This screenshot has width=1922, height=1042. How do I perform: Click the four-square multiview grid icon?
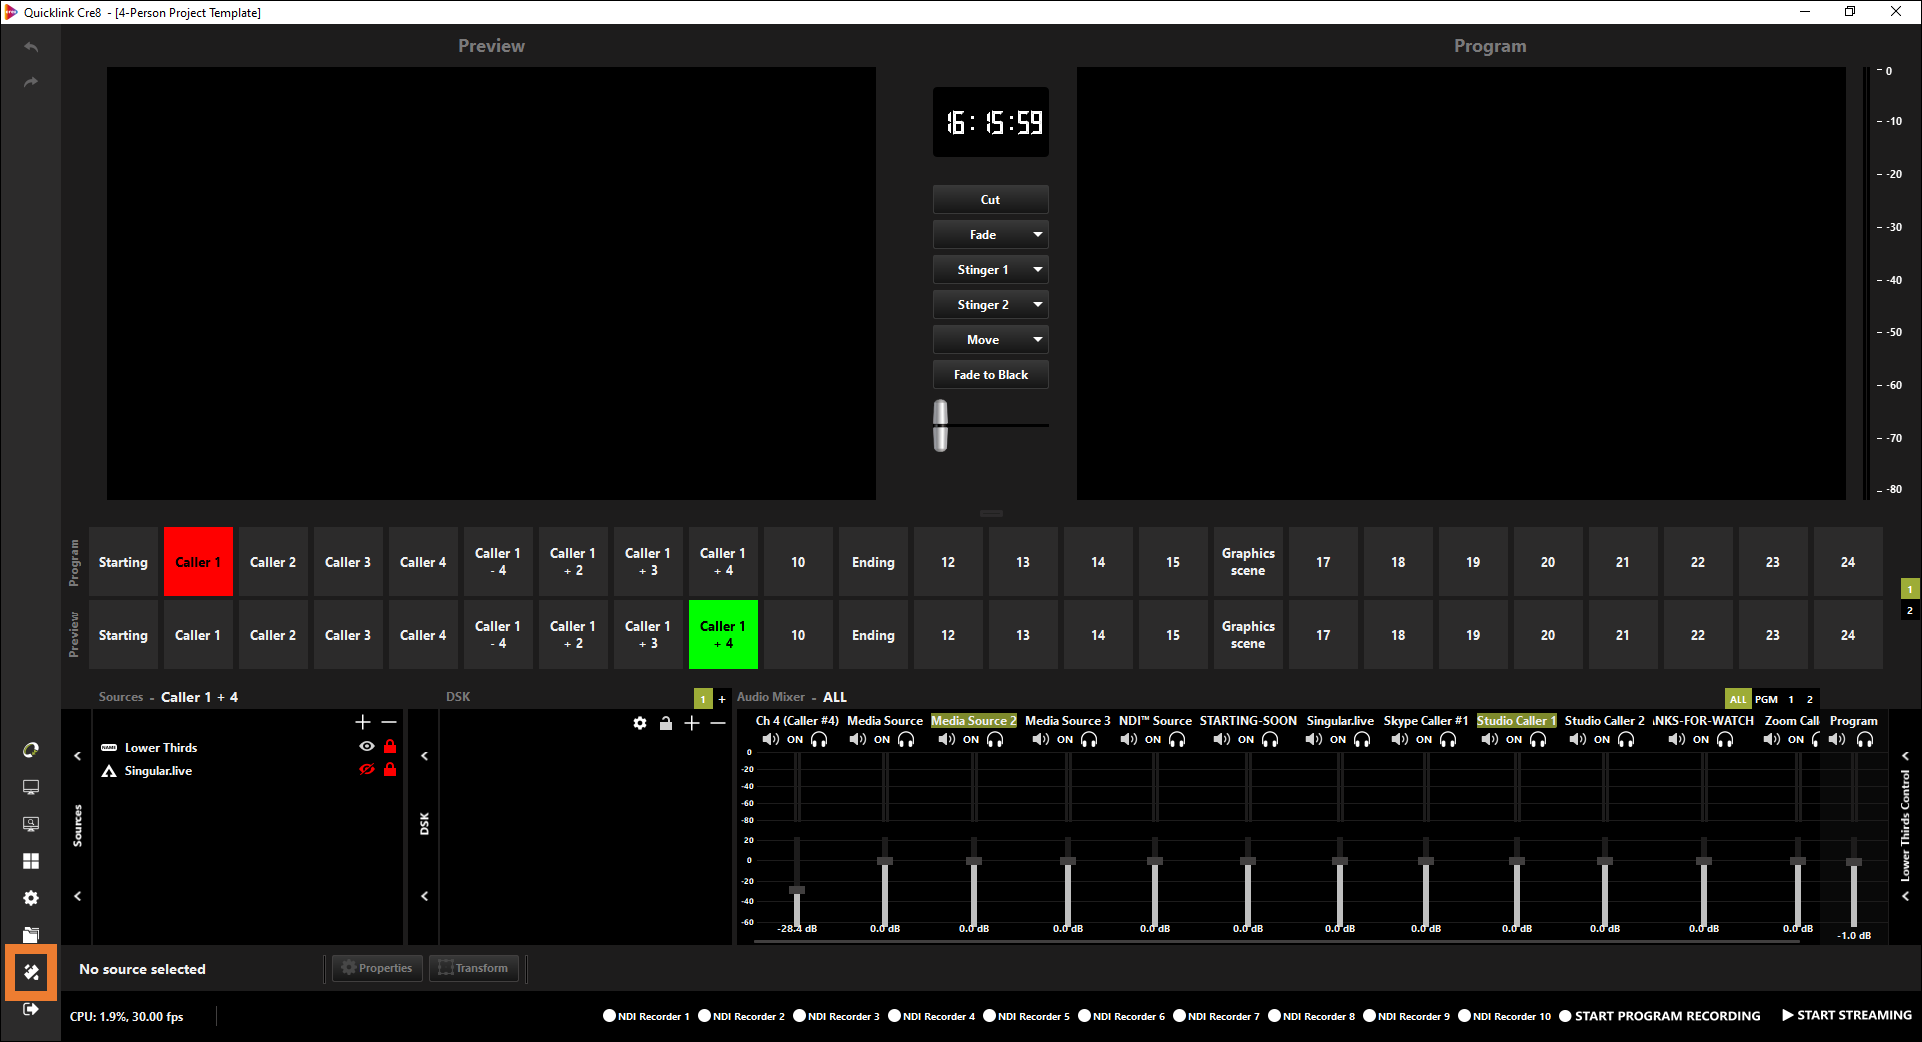[x=31, y=861]
